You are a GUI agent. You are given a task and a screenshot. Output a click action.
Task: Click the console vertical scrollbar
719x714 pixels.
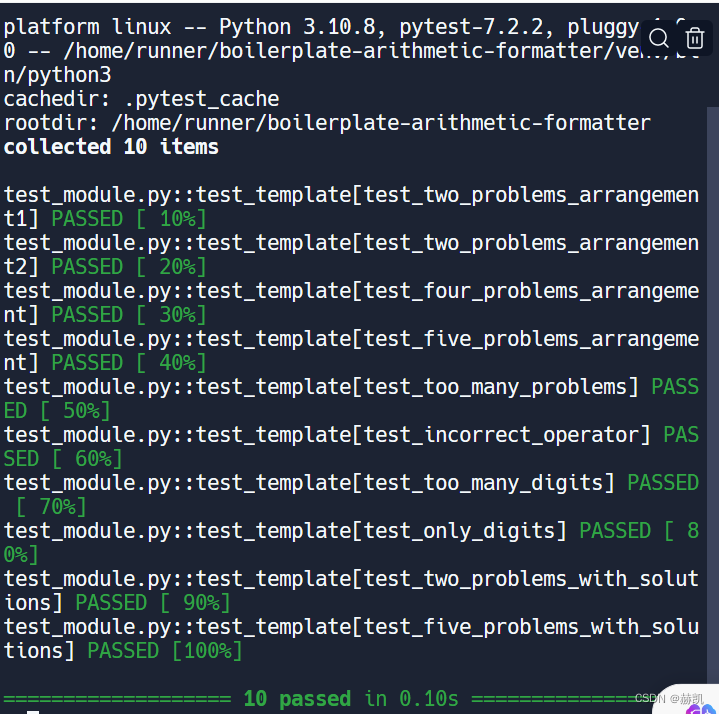(713, 394)
